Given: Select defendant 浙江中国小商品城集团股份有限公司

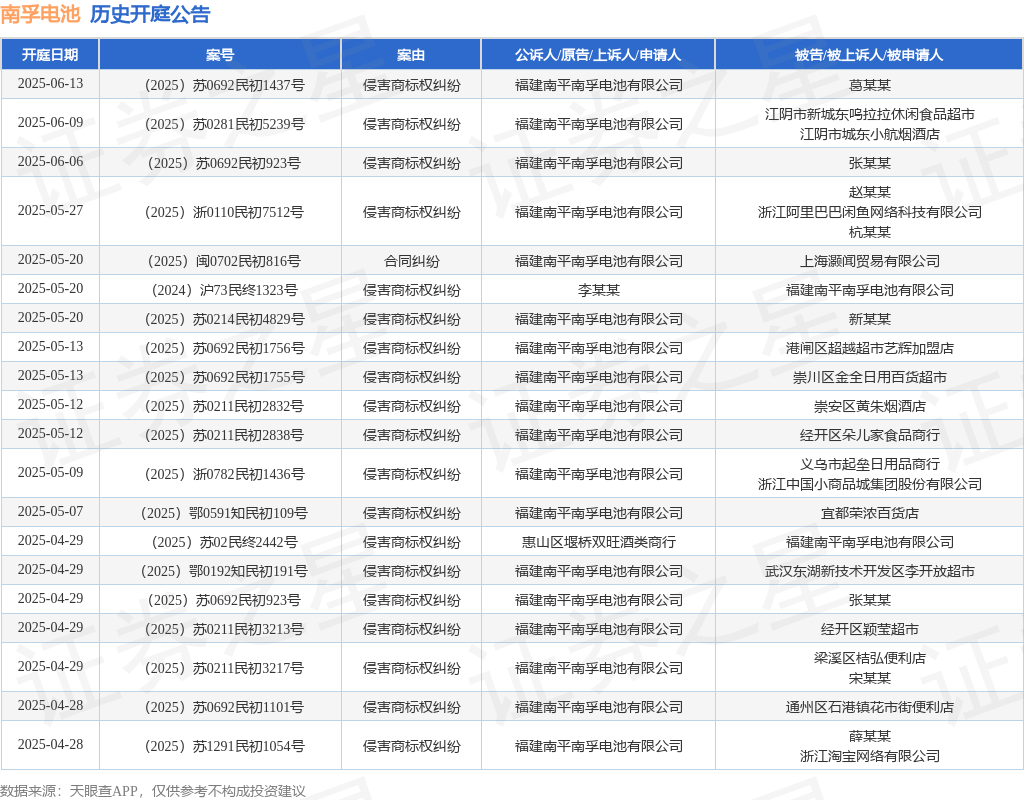Looking at the screenshot, I should (x=870, y=484).
